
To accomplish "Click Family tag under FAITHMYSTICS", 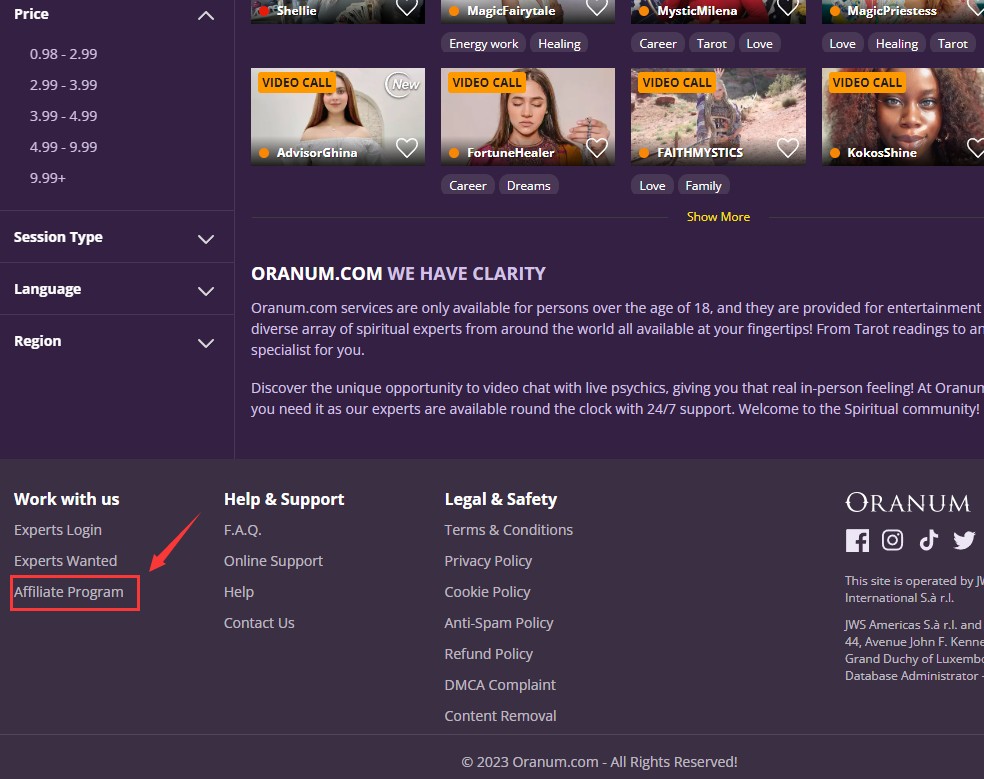I will tap(703, 185).
